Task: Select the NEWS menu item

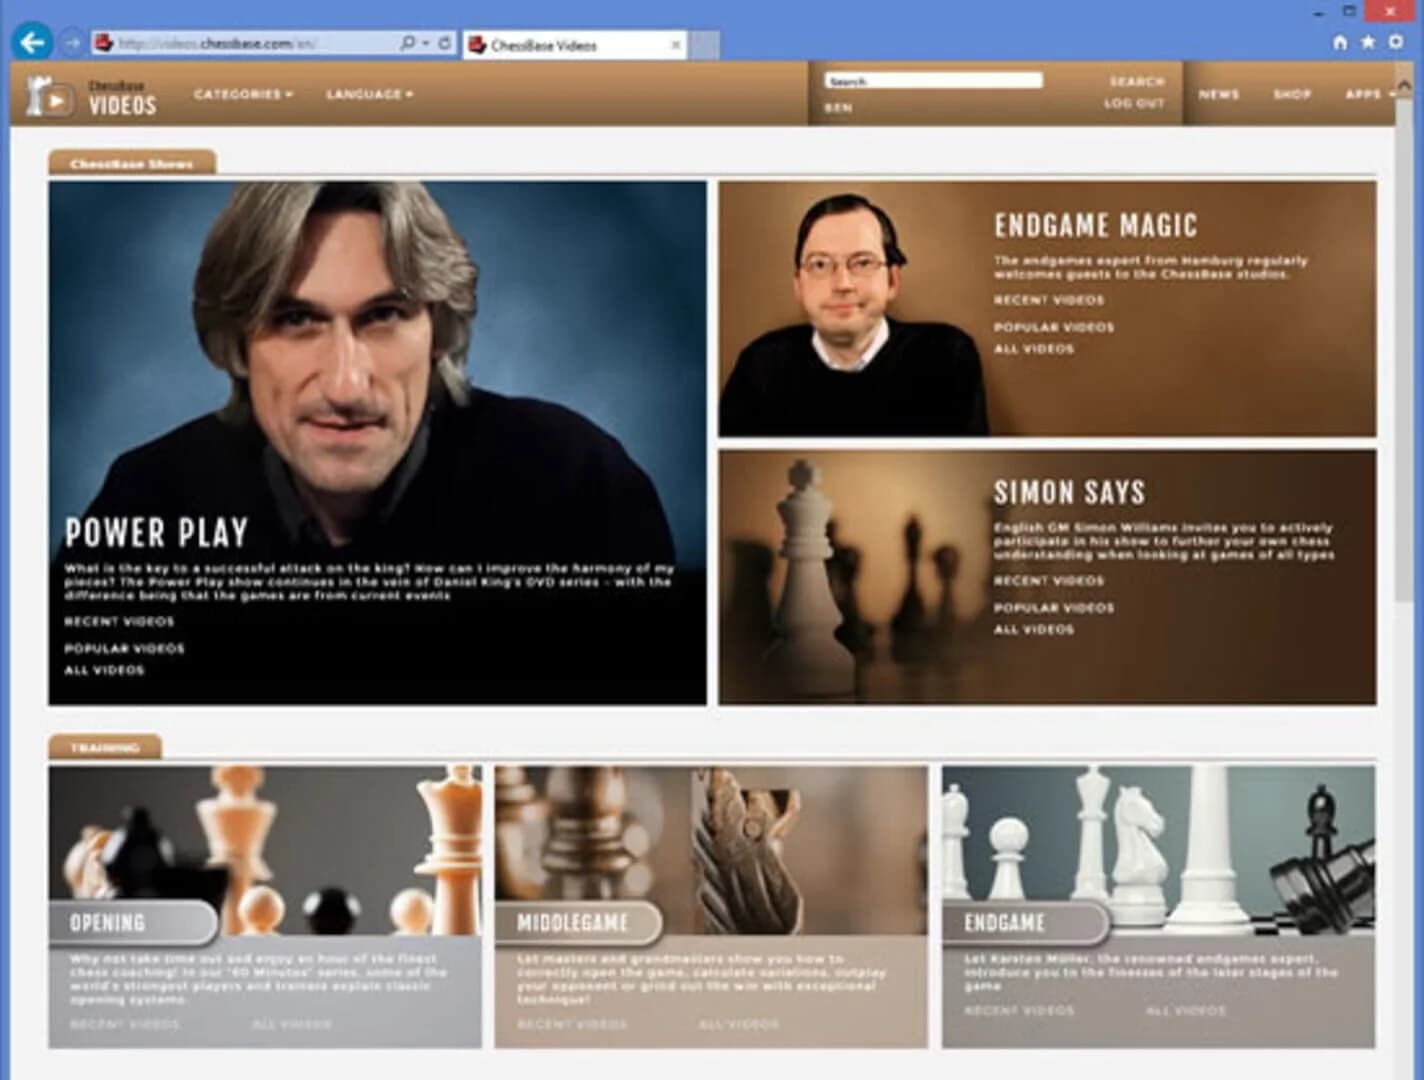Action: (x=1218, y=93)
